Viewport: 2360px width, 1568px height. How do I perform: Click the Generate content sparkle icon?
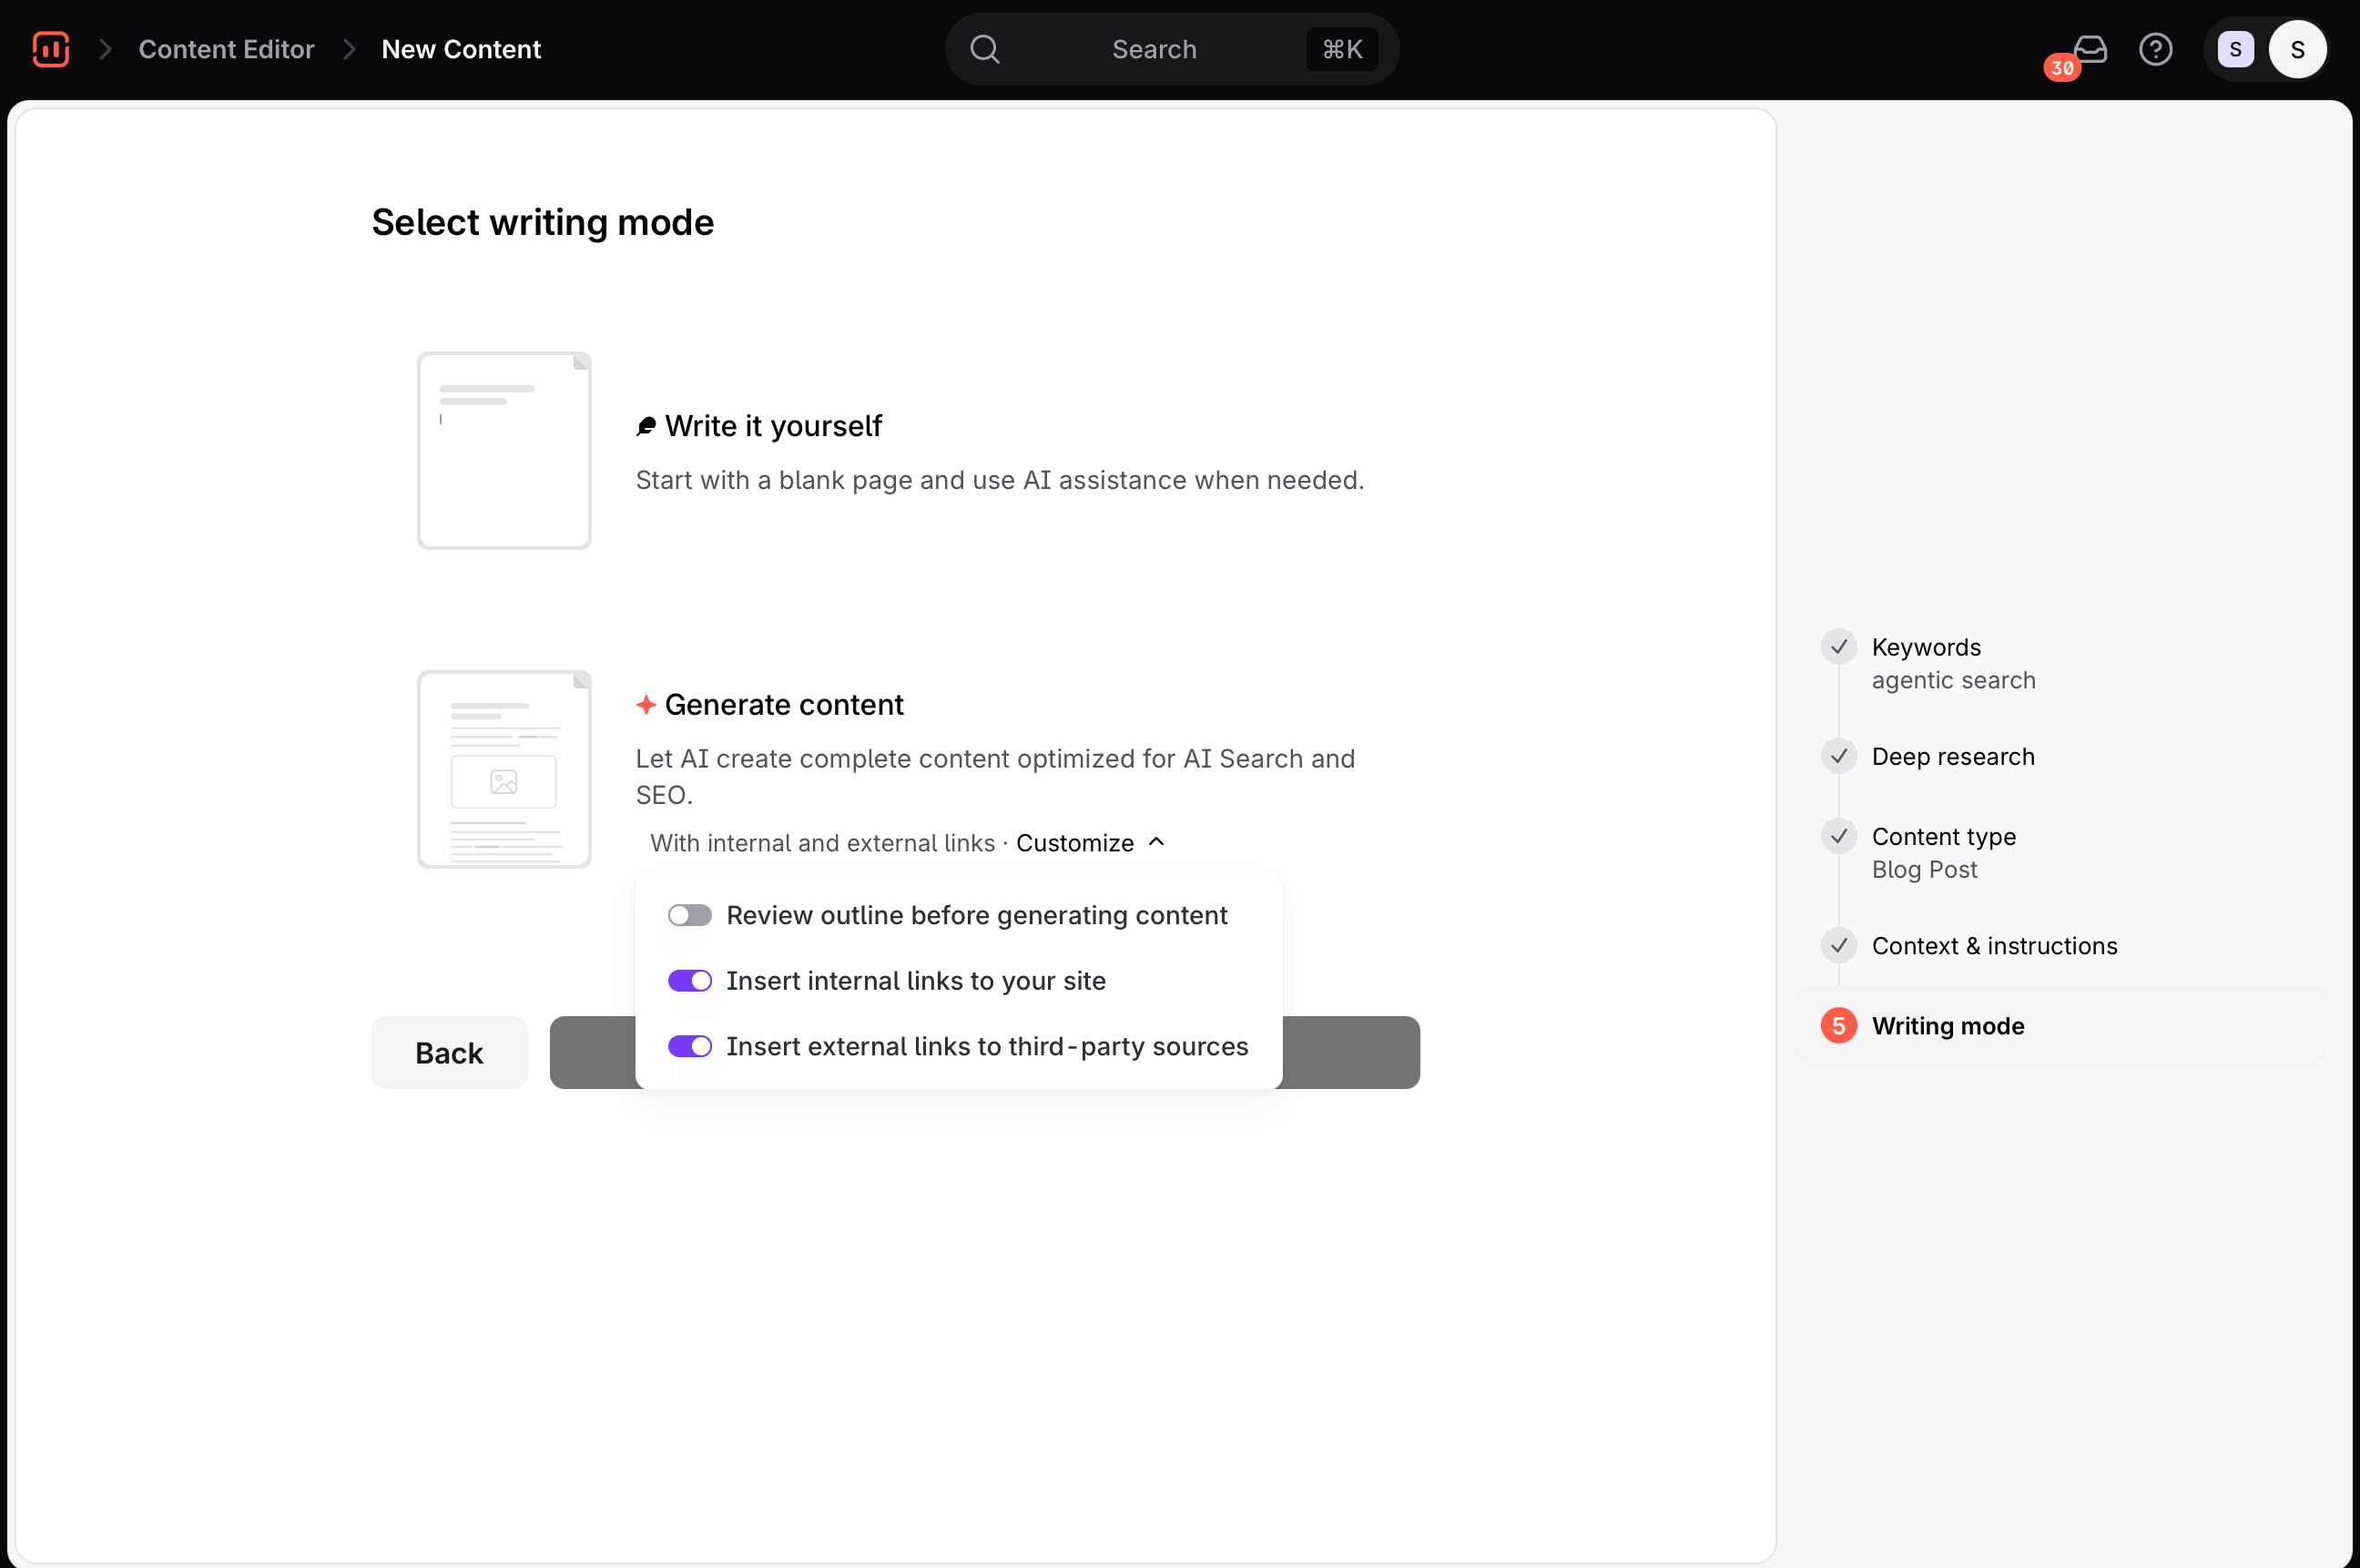click(646, 705)
